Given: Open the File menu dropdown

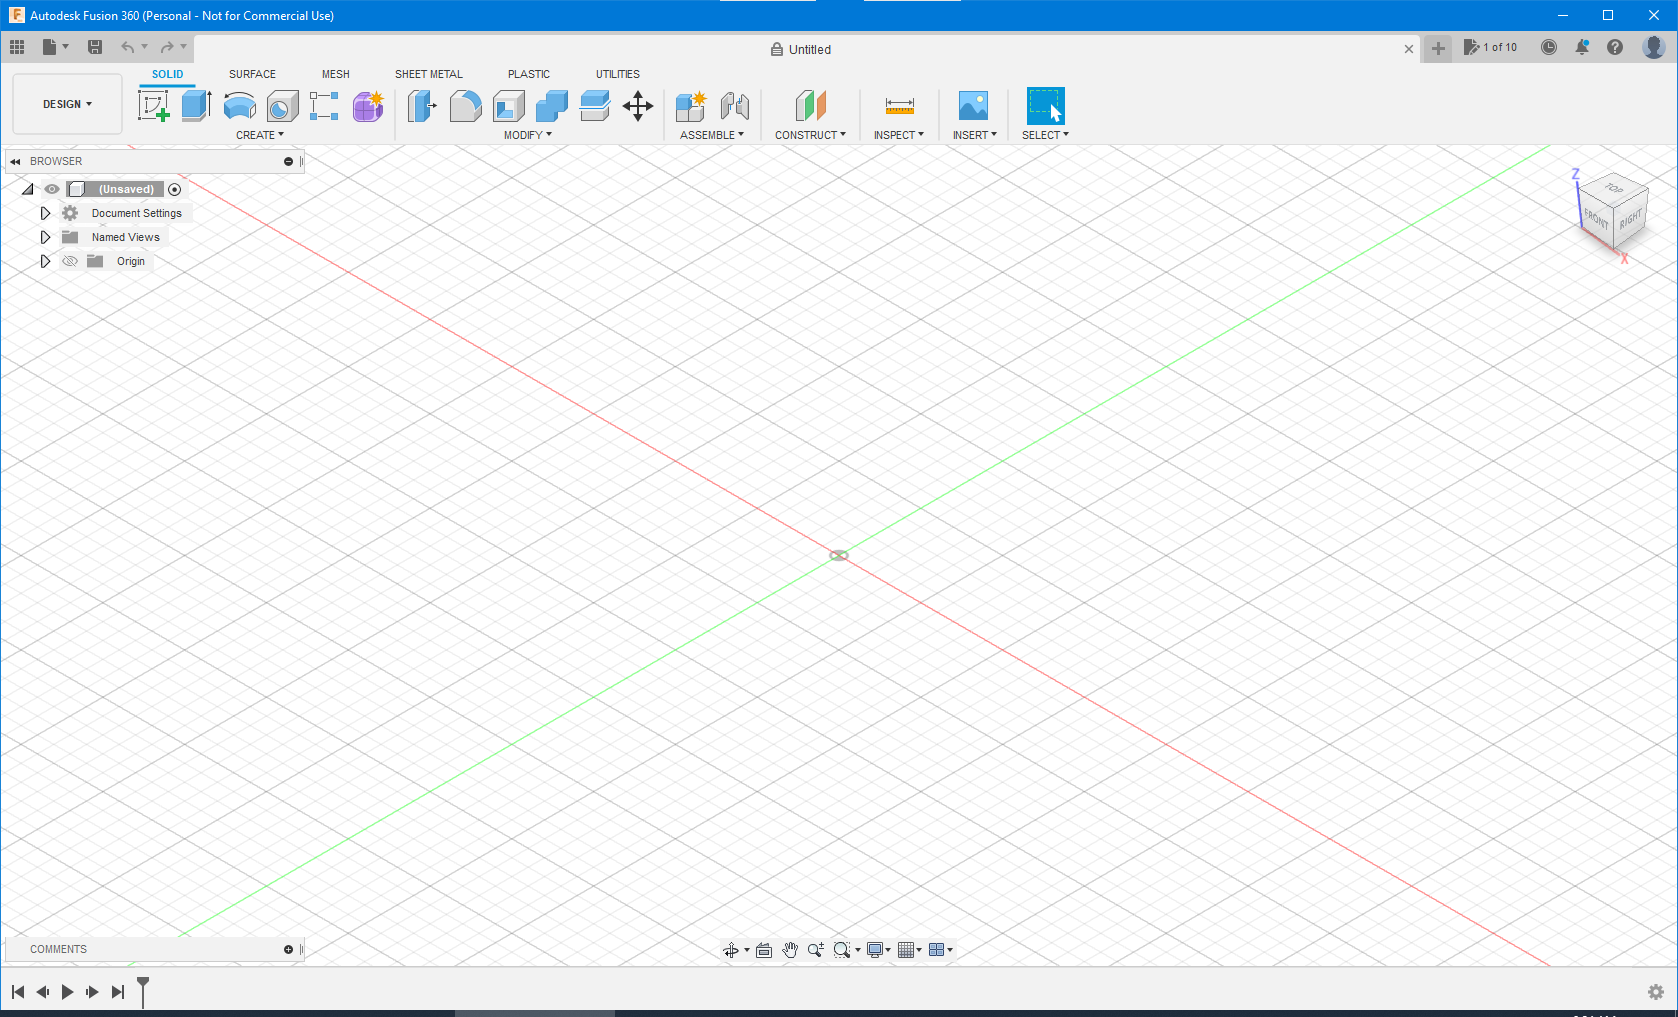Looking at the screenshot, I should (x=56, y=47).
